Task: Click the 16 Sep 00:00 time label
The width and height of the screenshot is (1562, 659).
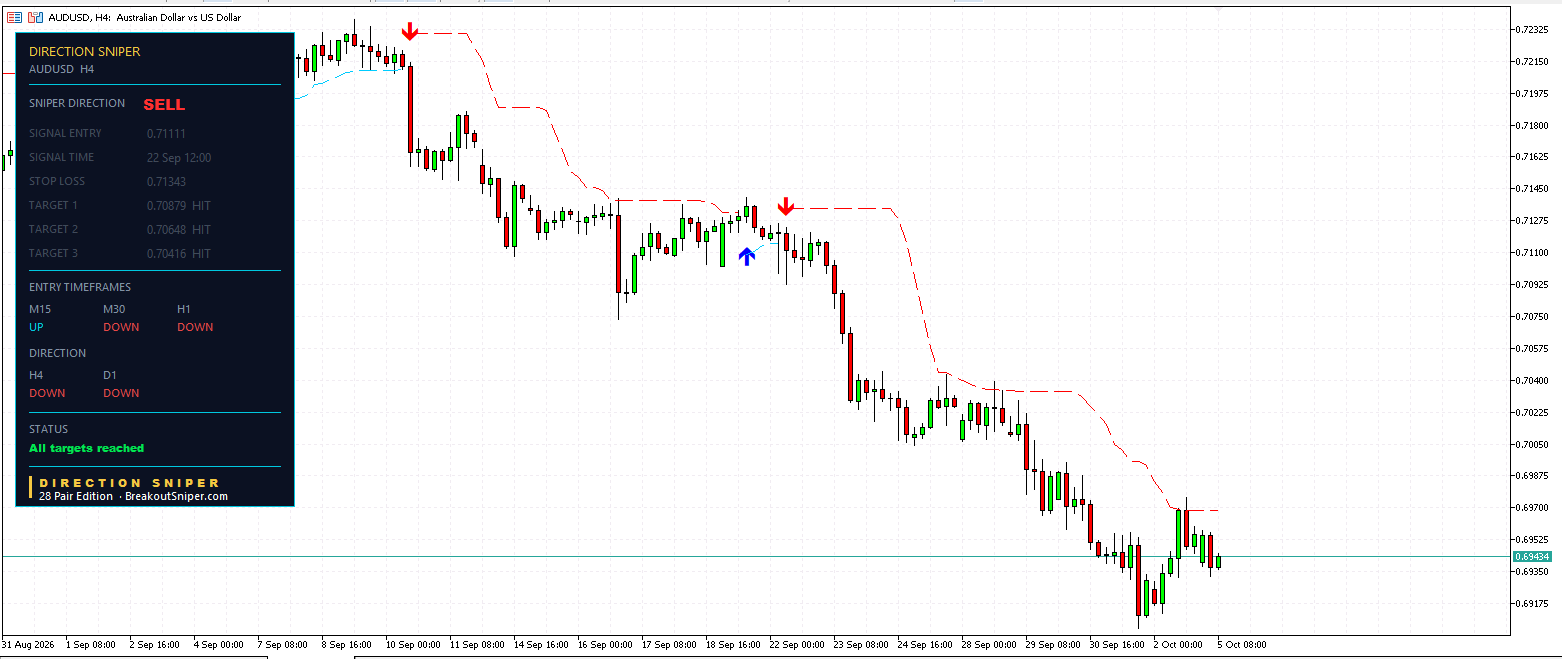Action: click(605, 645)
